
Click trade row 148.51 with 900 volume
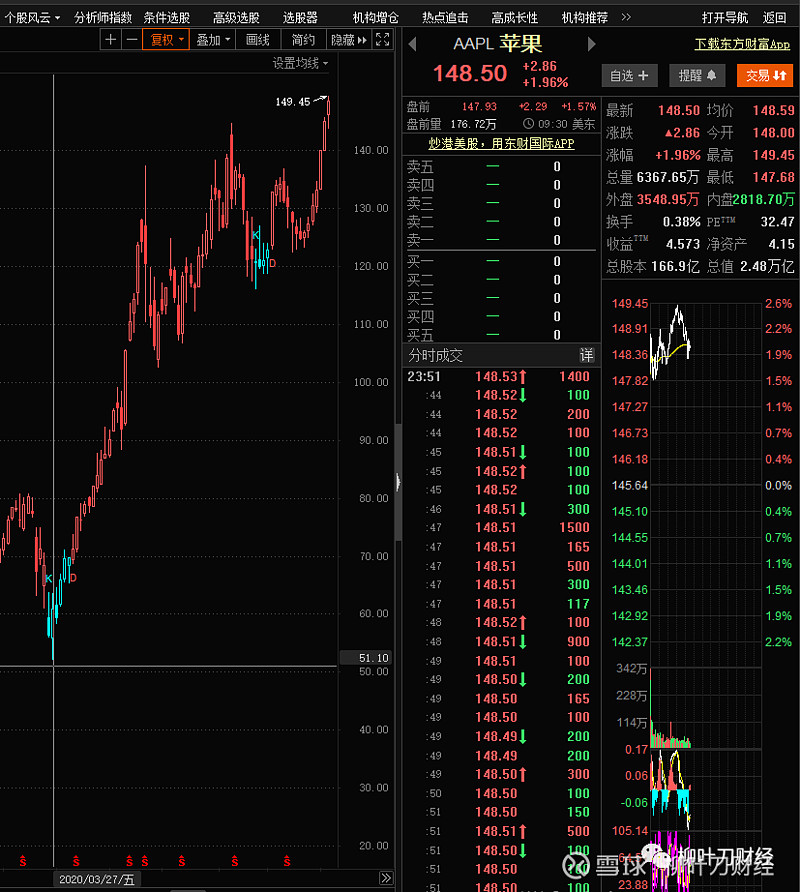[x=501, y=642]
